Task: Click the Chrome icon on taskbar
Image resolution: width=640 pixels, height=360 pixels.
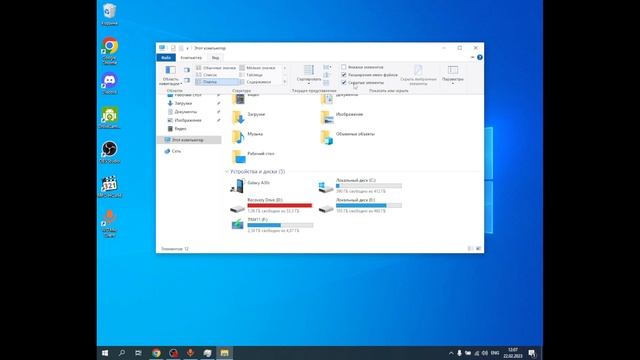Action: coord(156,353)
